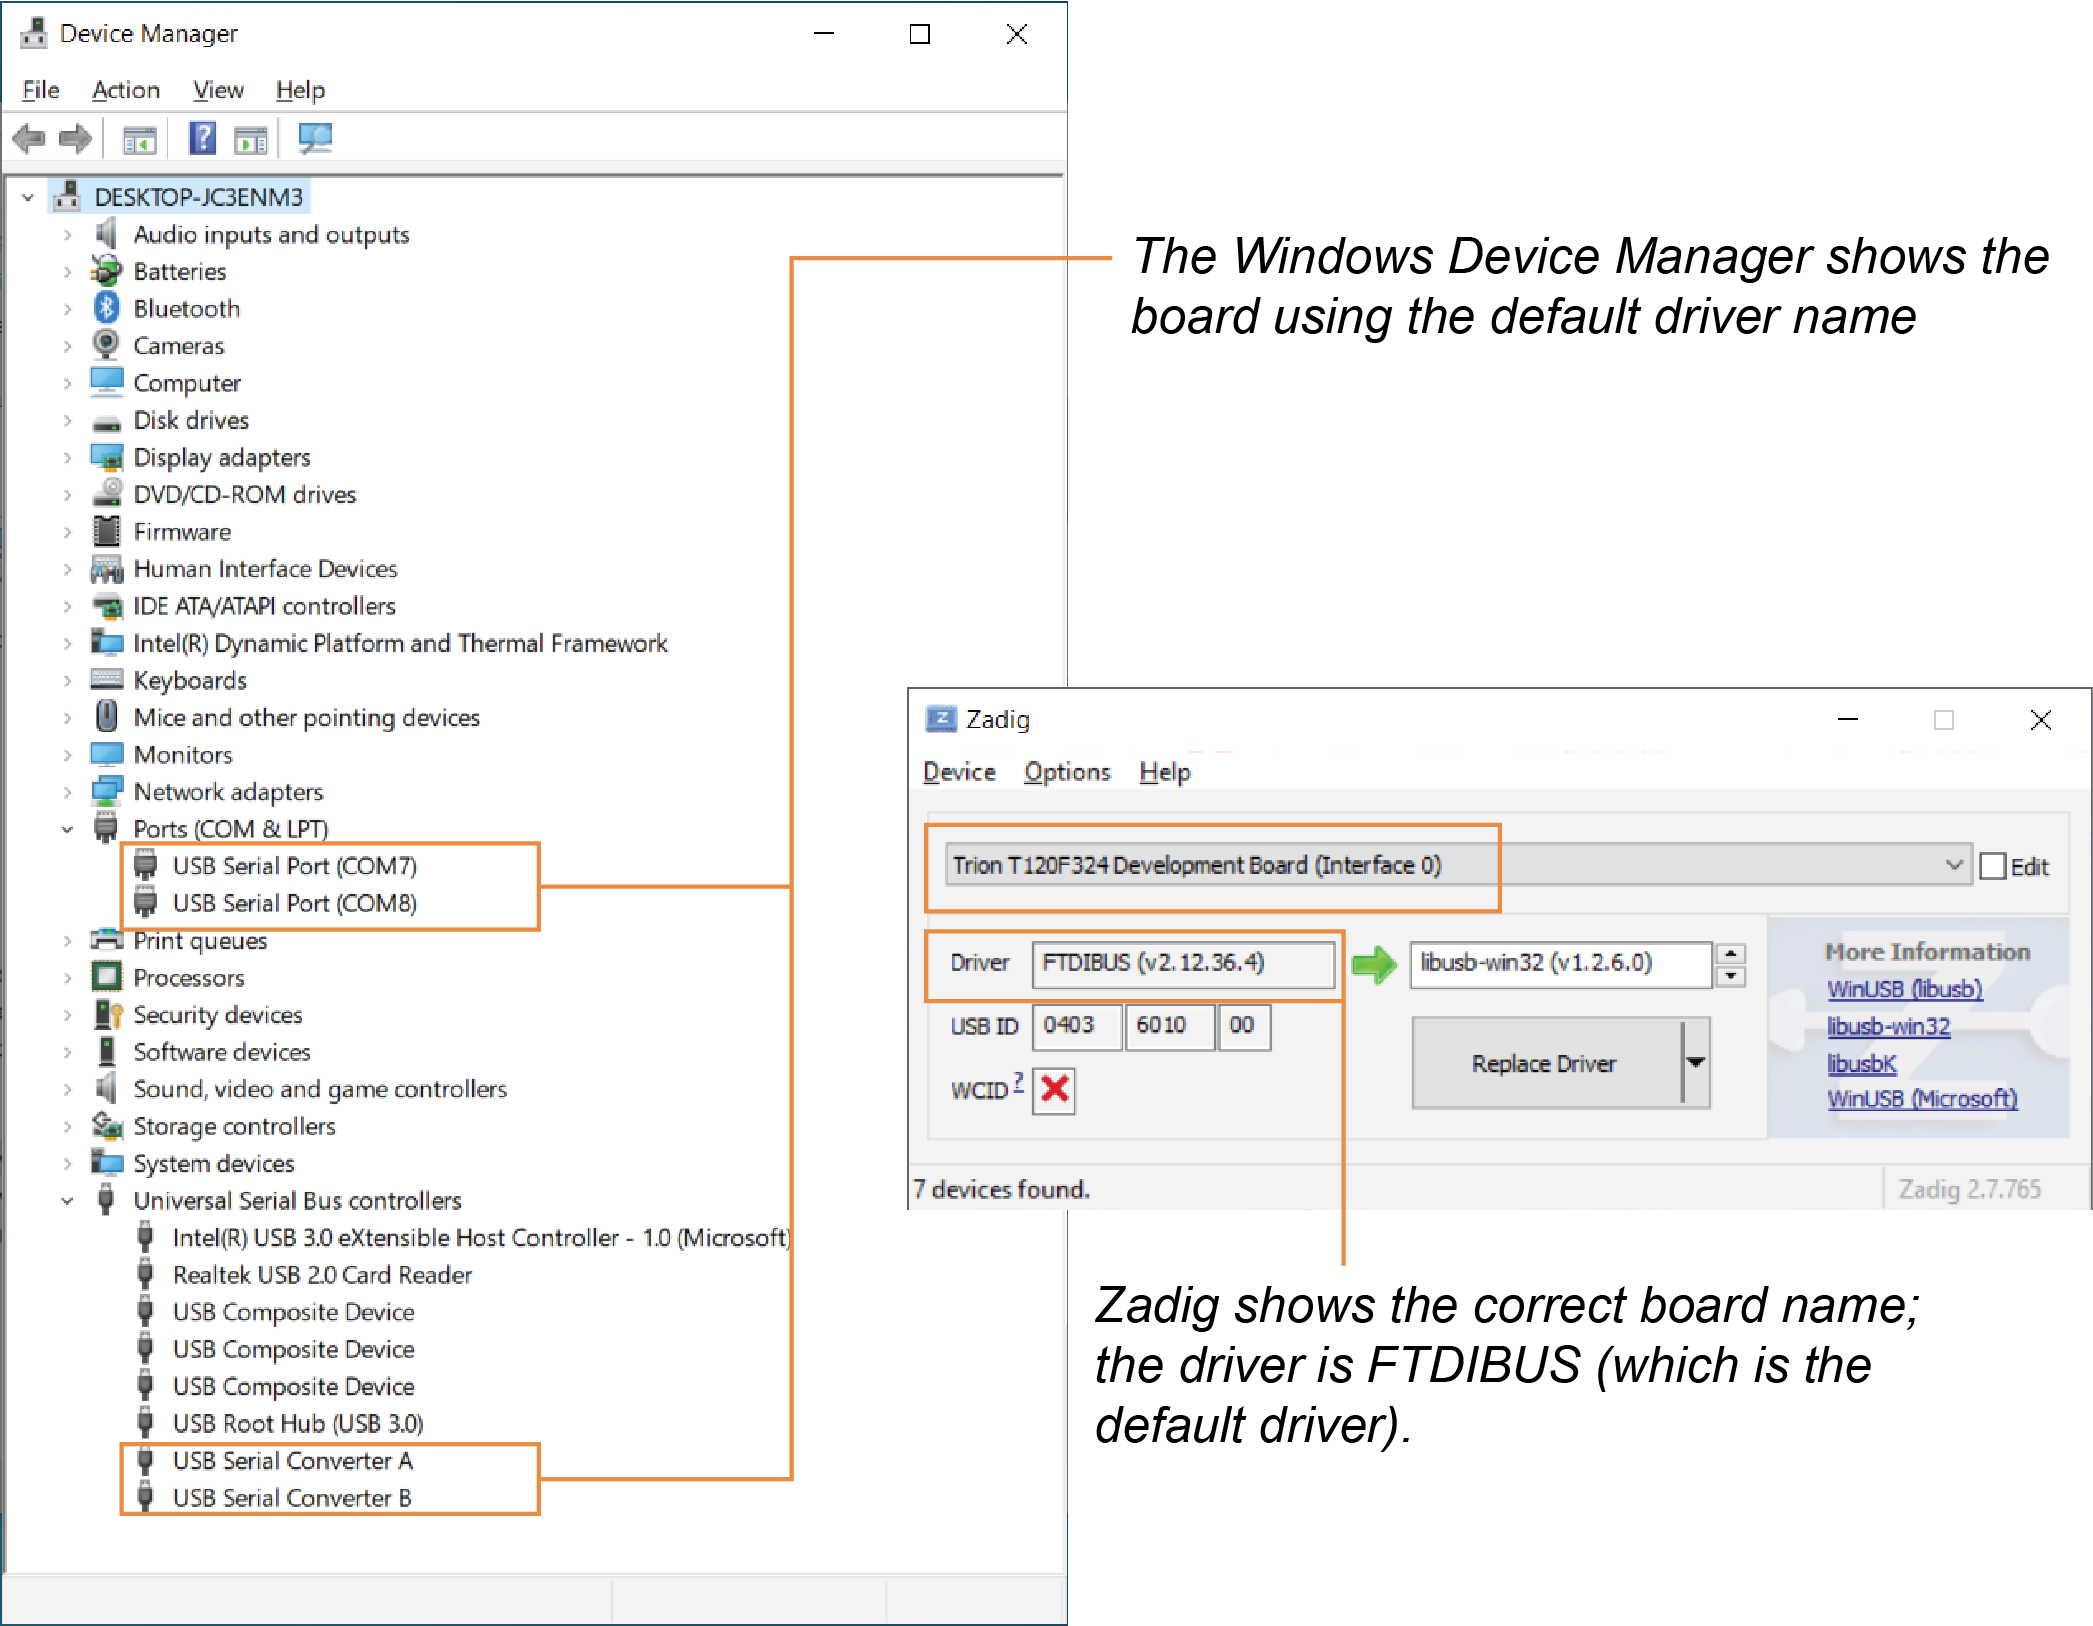Click the blue Help question-mark icon
Screen dimensions: 2093x1626
[x=202, y=138]
